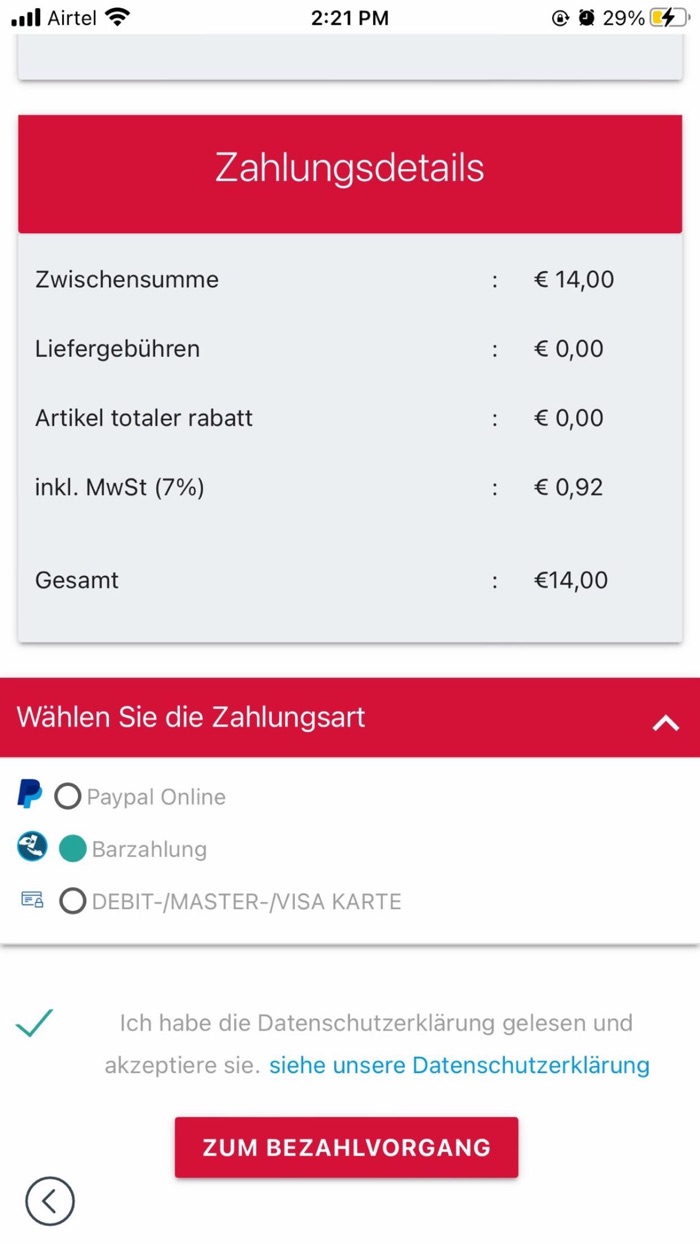Tap the clock time in status bar
The width and height of the screenshot is (700, 1244).
350,17
